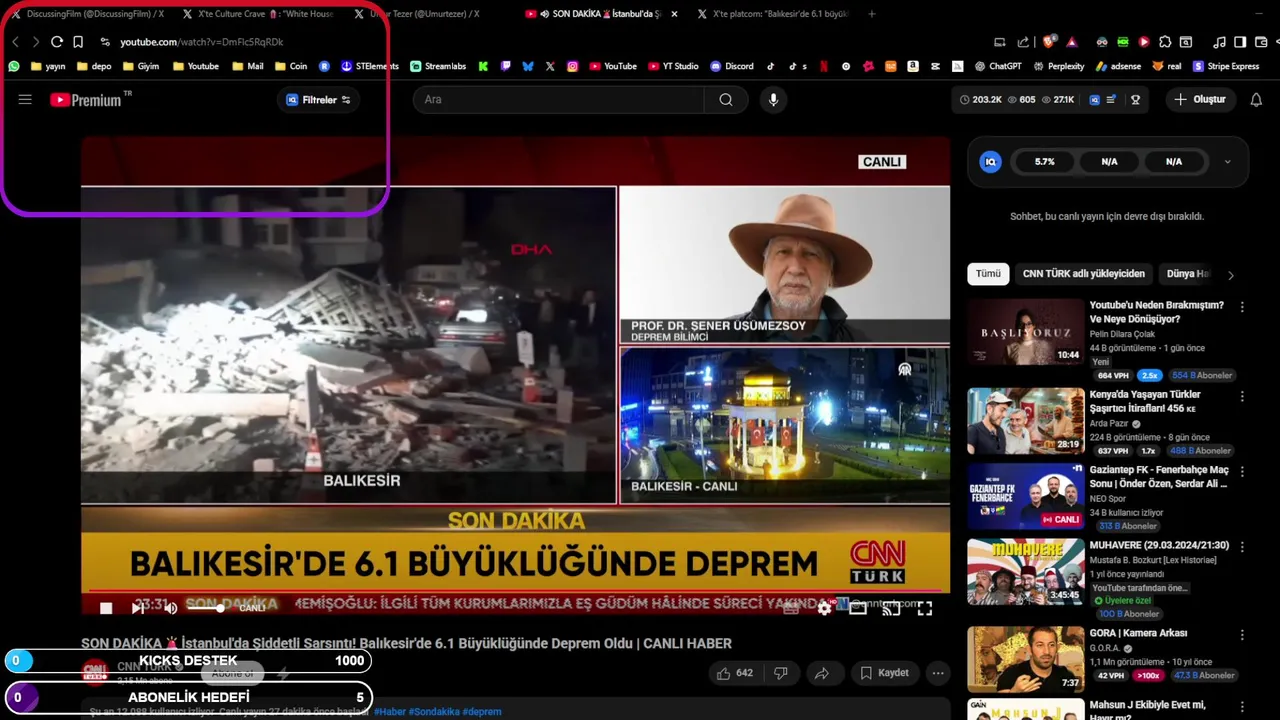The width and height of the screenshot is (1280, 720).
Task: Dislike the video with thumbs down
Action: click(781, 673)
